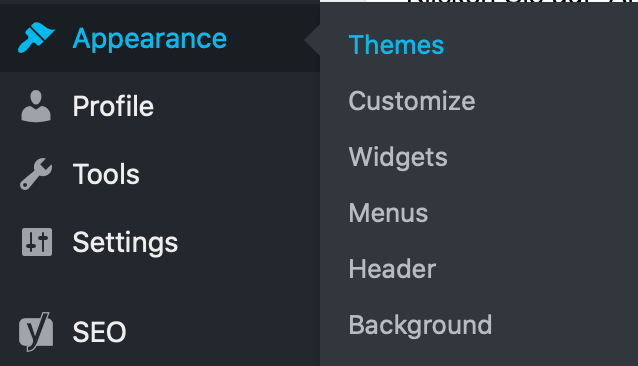The image size is (638, 366).
Task: Select the SEO menu label
Action: tap(100, 332)
